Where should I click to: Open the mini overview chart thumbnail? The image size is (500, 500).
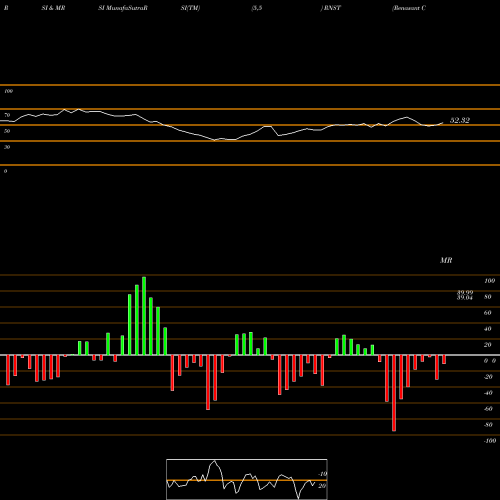(247, 479)
